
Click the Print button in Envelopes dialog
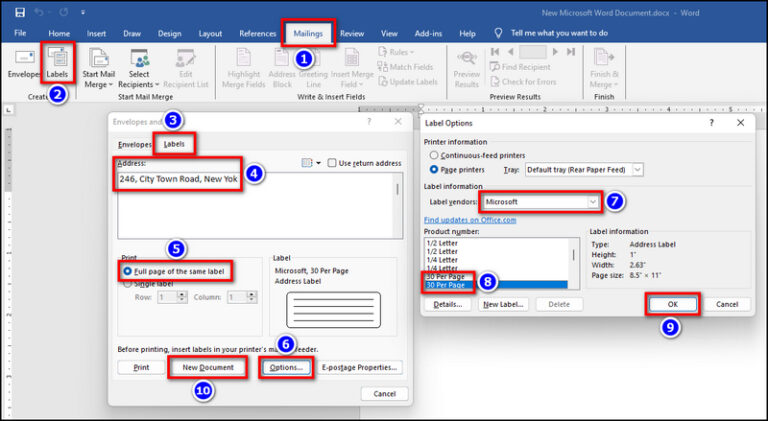tap(142, 367)
